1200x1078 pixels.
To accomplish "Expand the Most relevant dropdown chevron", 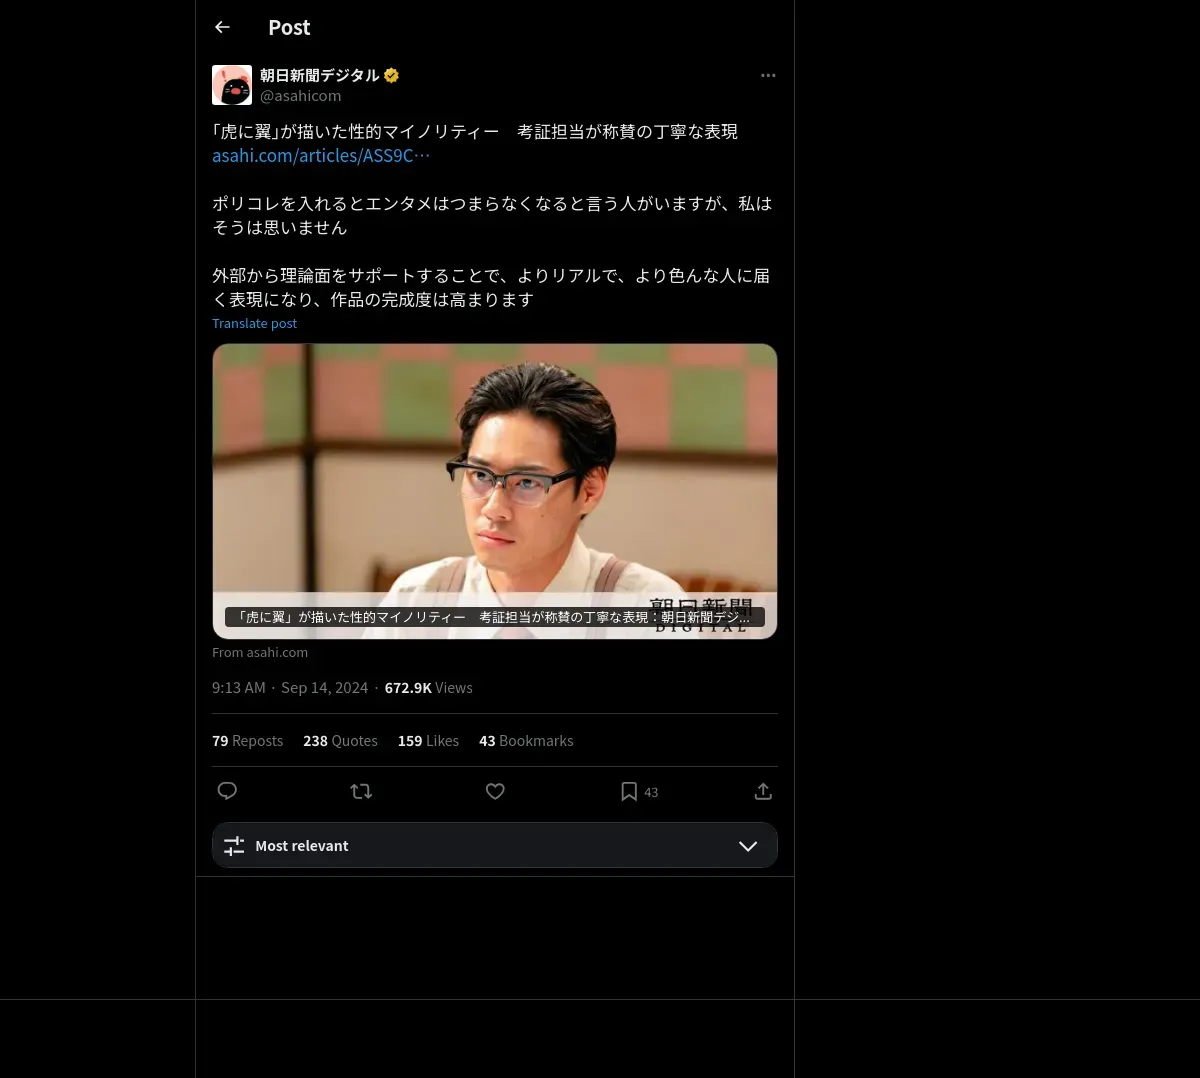I will tap(748, 846).
